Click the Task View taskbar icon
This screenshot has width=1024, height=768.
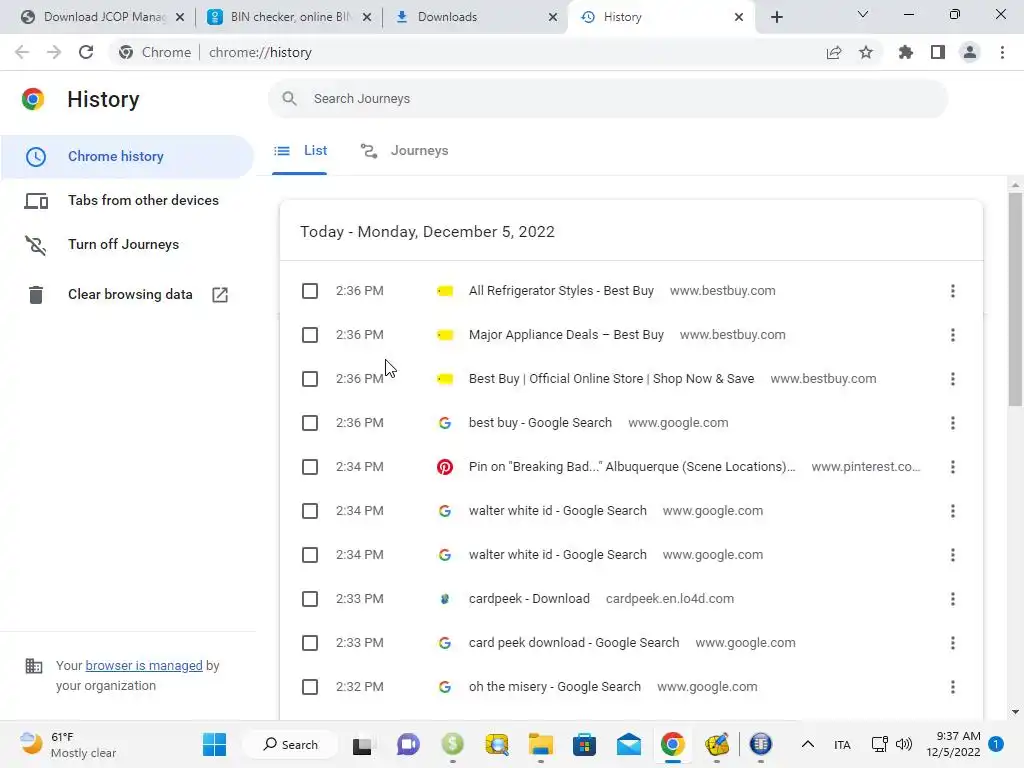coord(362,744)
